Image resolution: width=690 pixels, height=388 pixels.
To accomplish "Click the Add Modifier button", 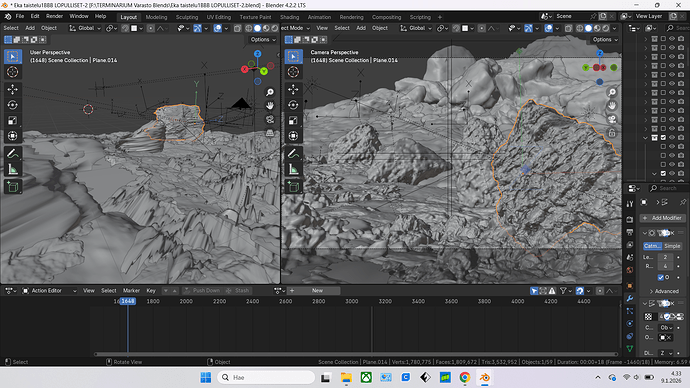I will 662,218.
